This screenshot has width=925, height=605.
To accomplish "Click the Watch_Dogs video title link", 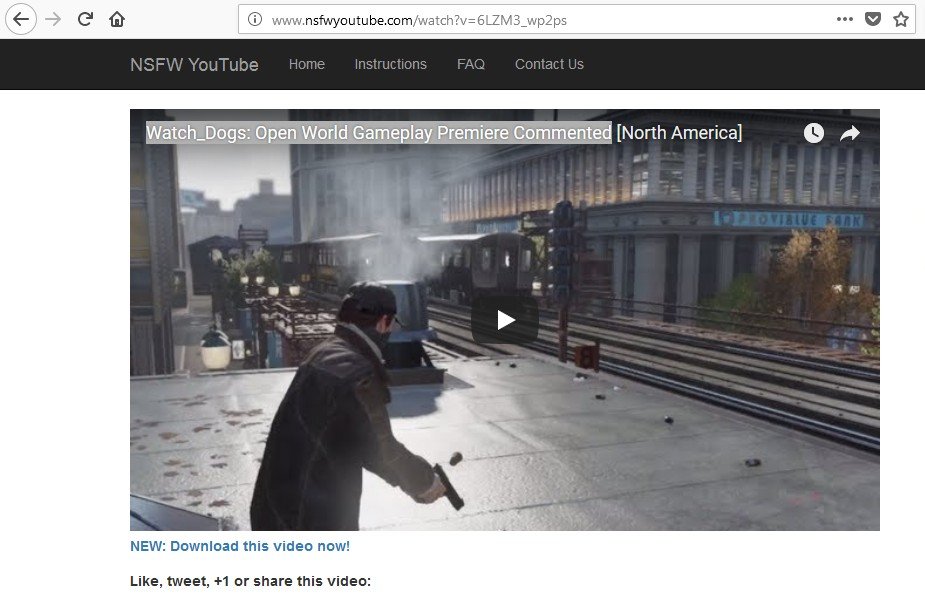I will click(x=444, y=133).
